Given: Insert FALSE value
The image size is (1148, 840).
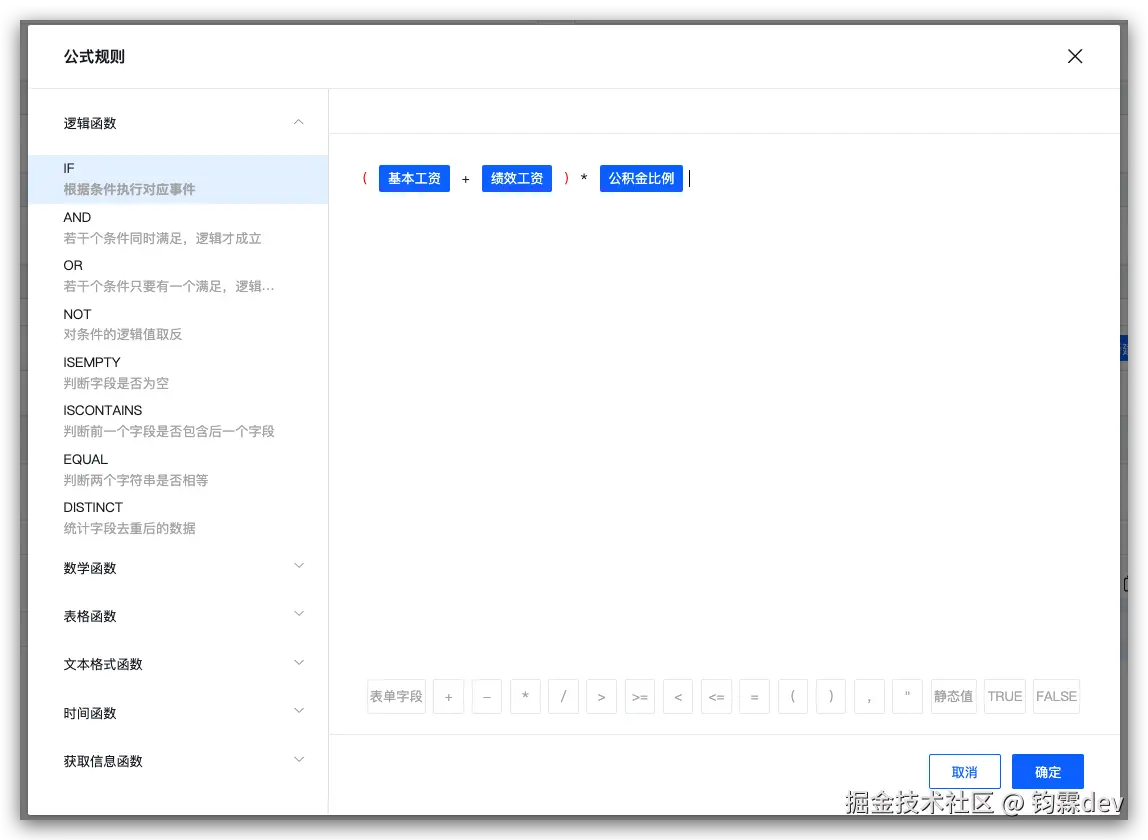Looking at the screenshot, I should 1056,696.
